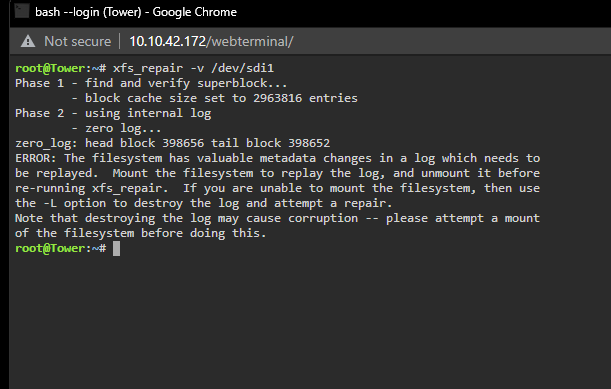Click the '- zero log...' line
Viewport: 611px width, 389px height.
coord(117,128)
